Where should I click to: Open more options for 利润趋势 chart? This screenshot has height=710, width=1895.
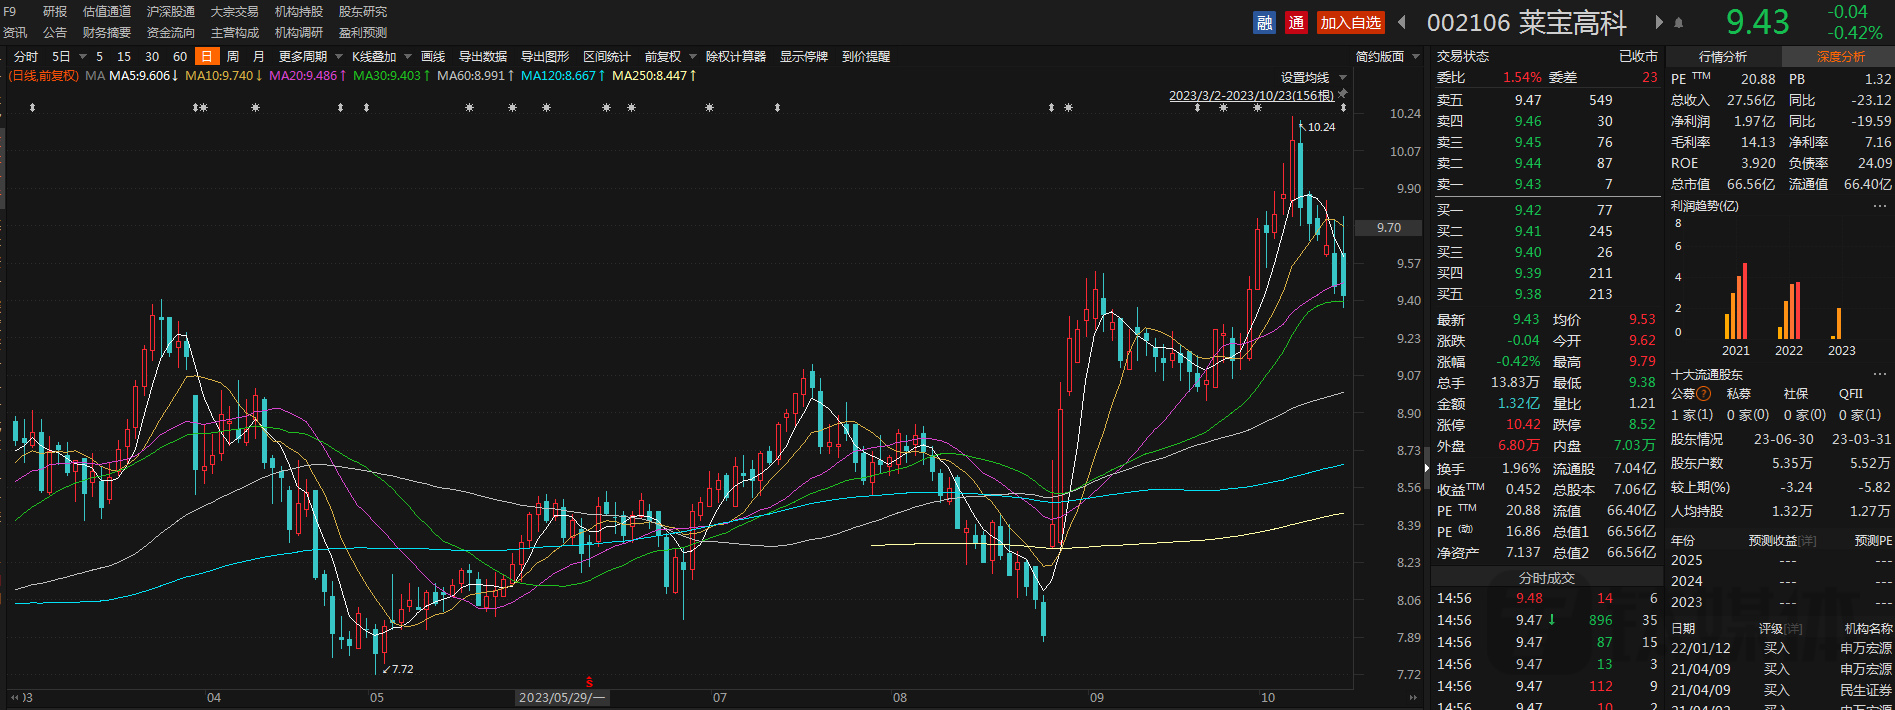(x=1880, y=206)
